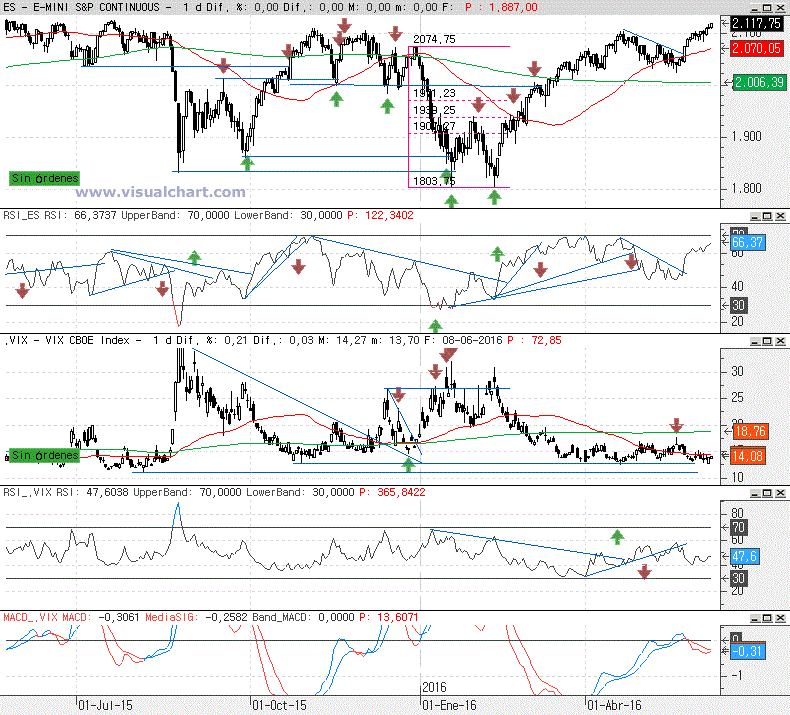Screen dimensions: 790x715
Task: Click the -0,31 MACD value tag
Action: (x=748, y=651)
